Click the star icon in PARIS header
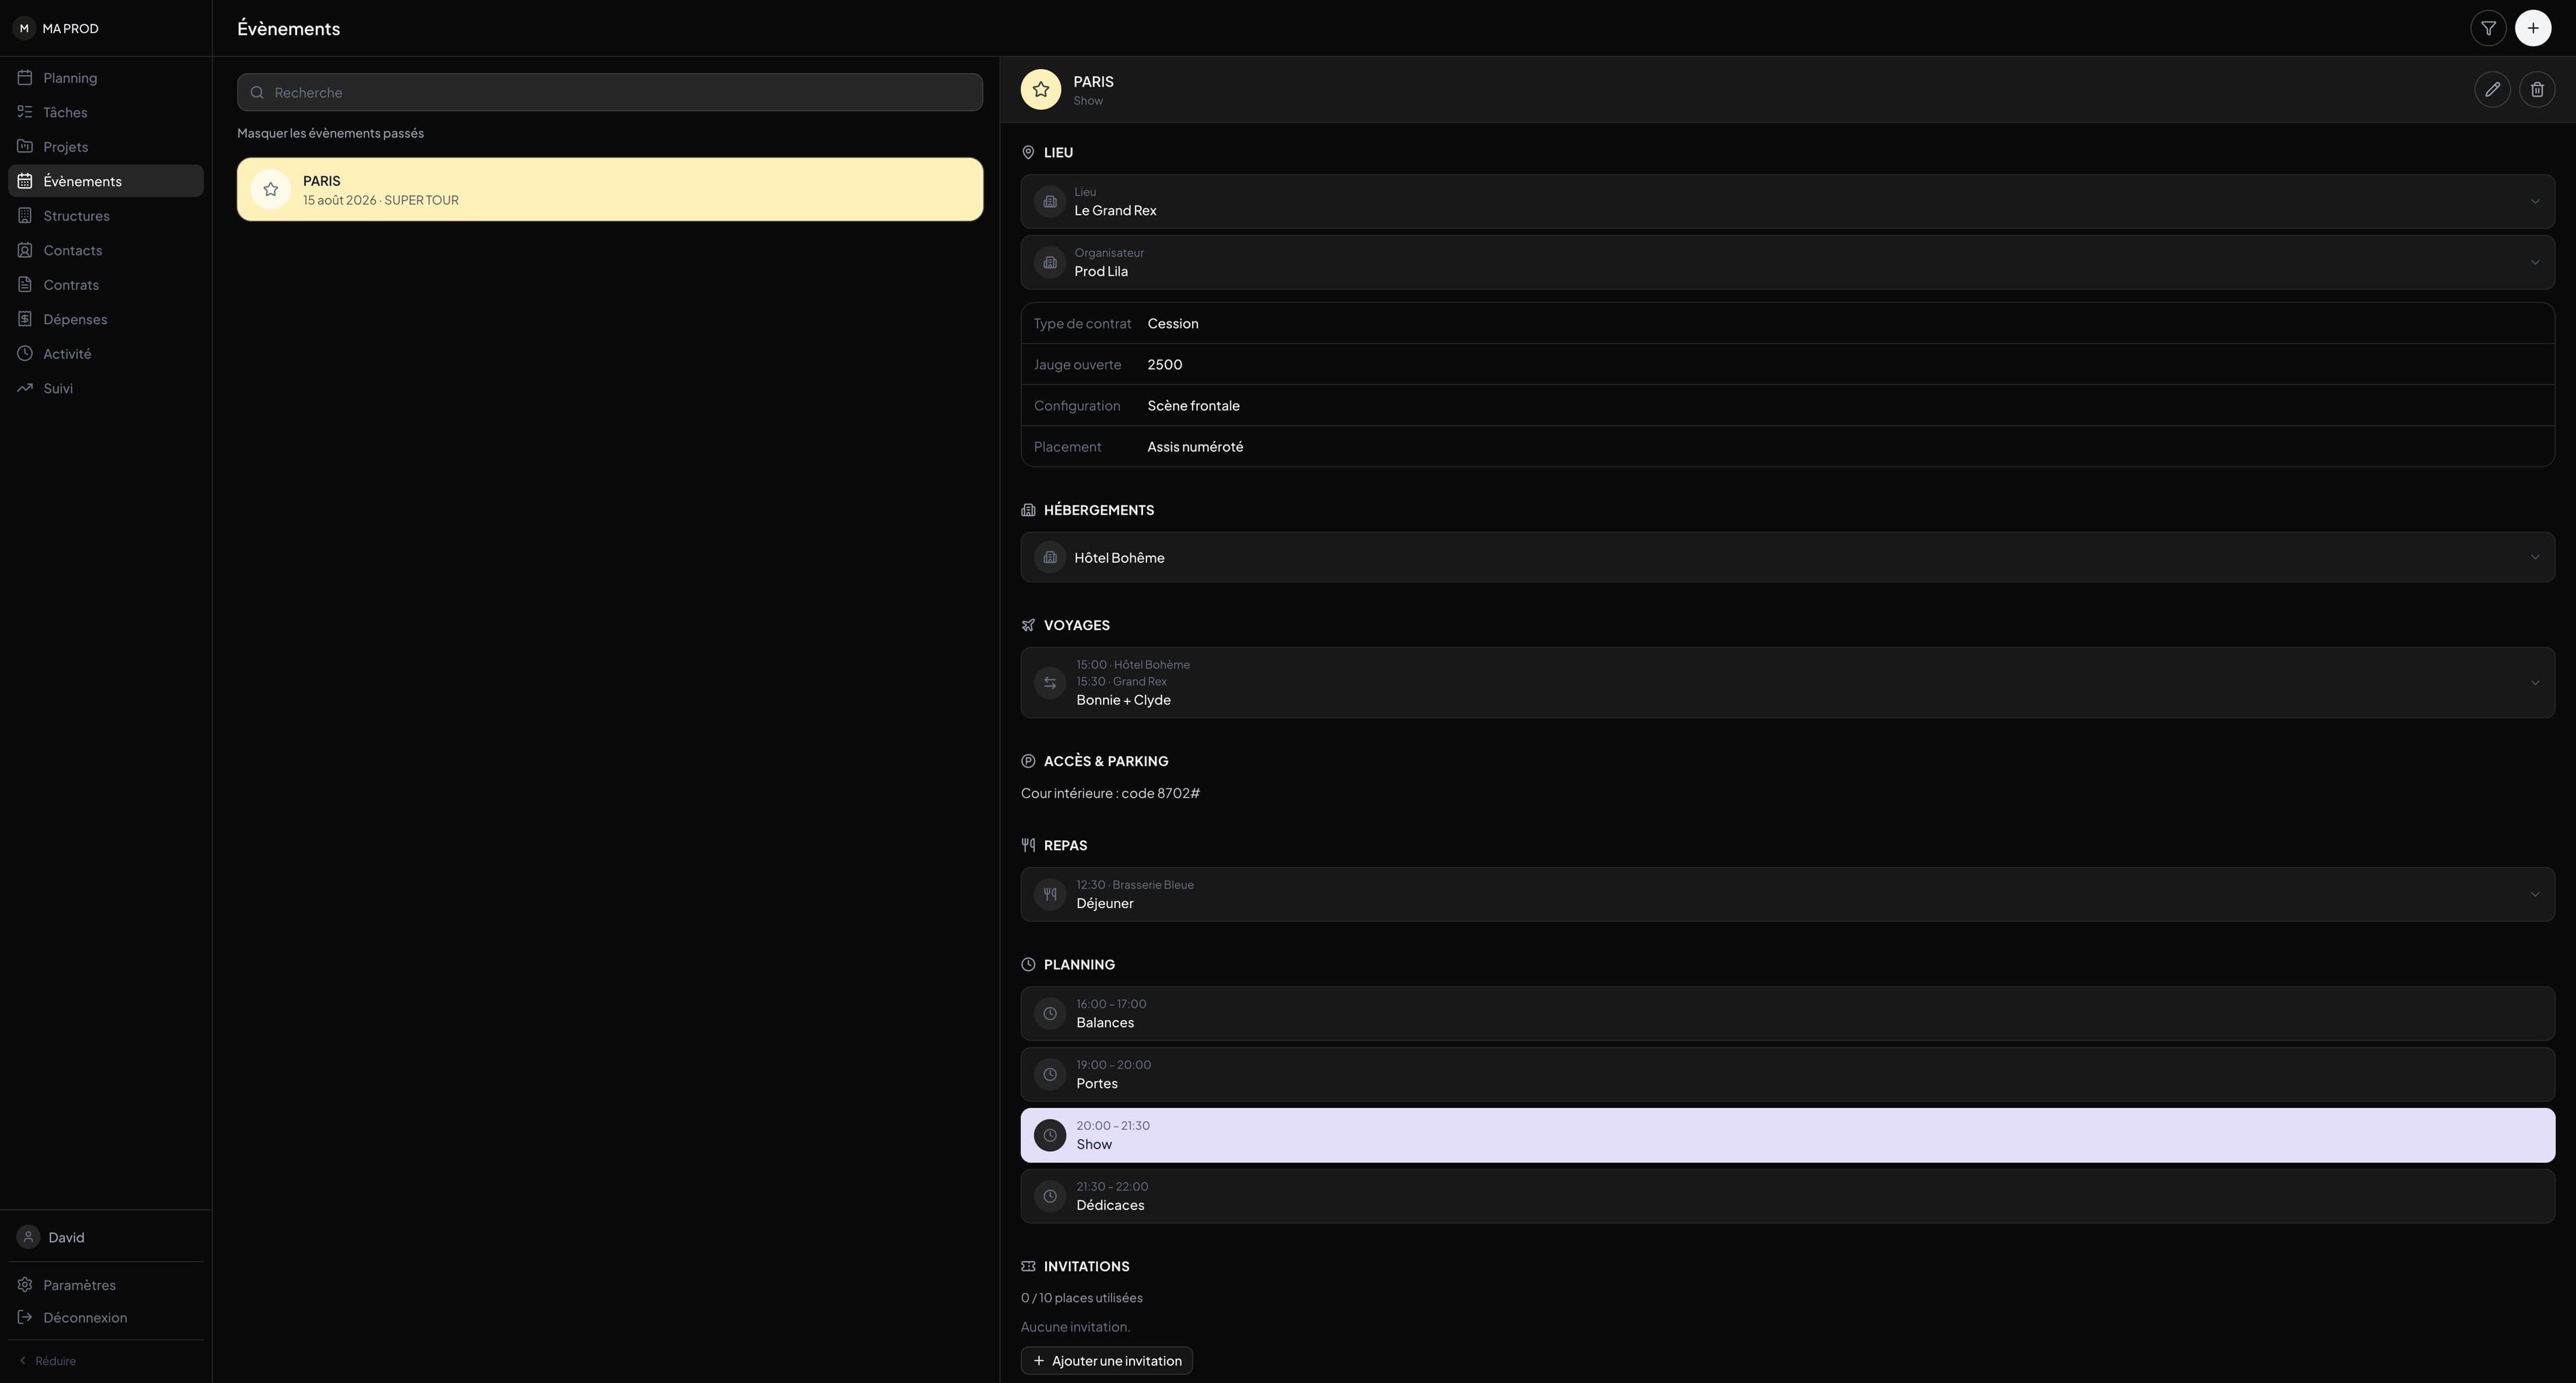The height and width of the screenshot is (1383, 2576). pyautogui.click(x=1040, y=89)
